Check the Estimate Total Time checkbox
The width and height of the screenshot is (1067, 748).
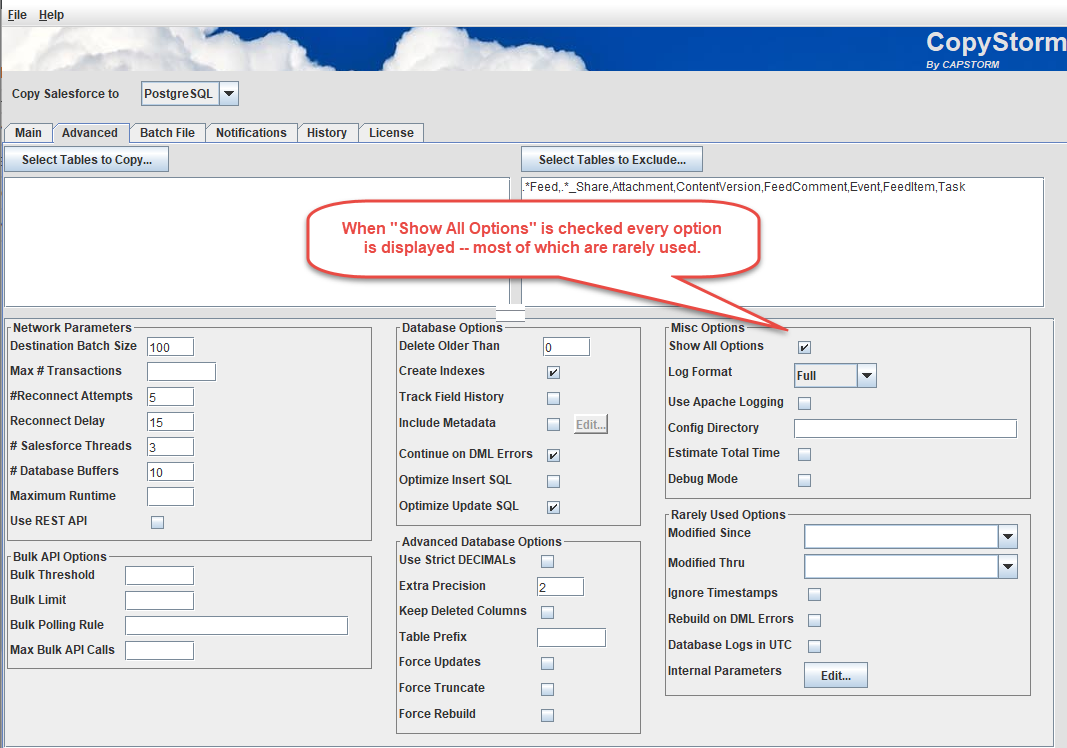coord(804,454)
